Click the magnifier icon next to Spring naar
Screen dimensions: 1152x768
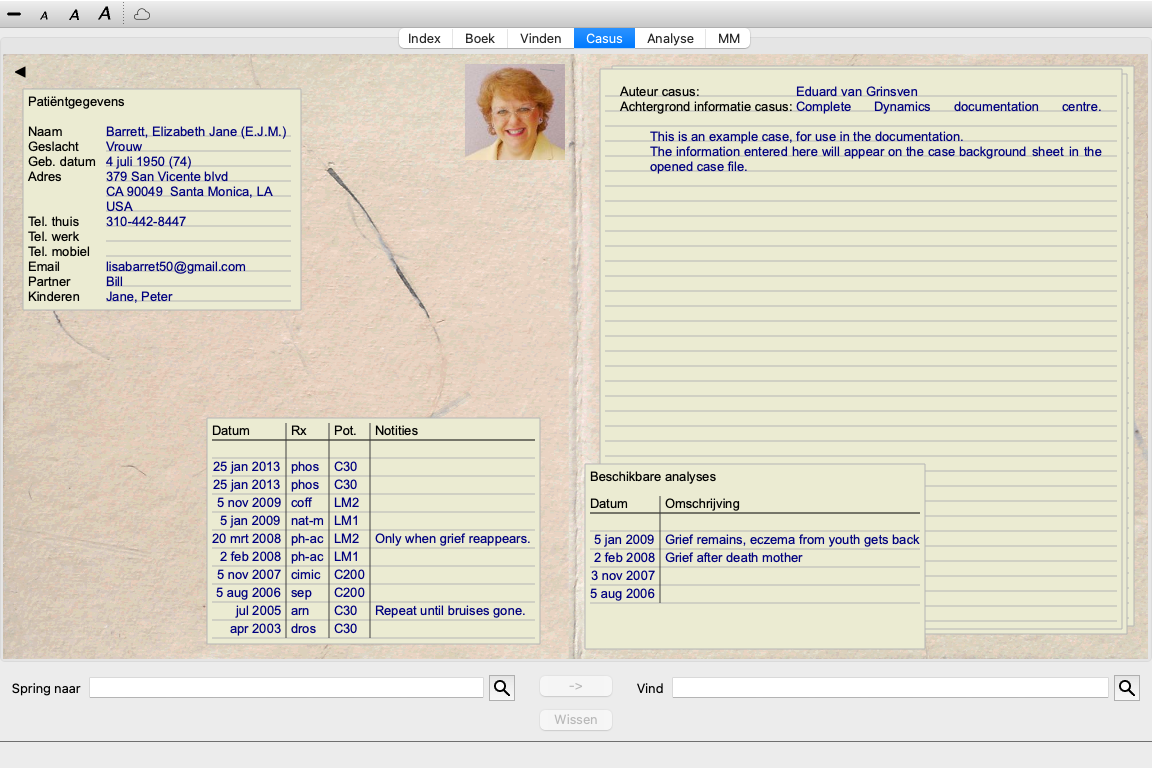point(502,688)
